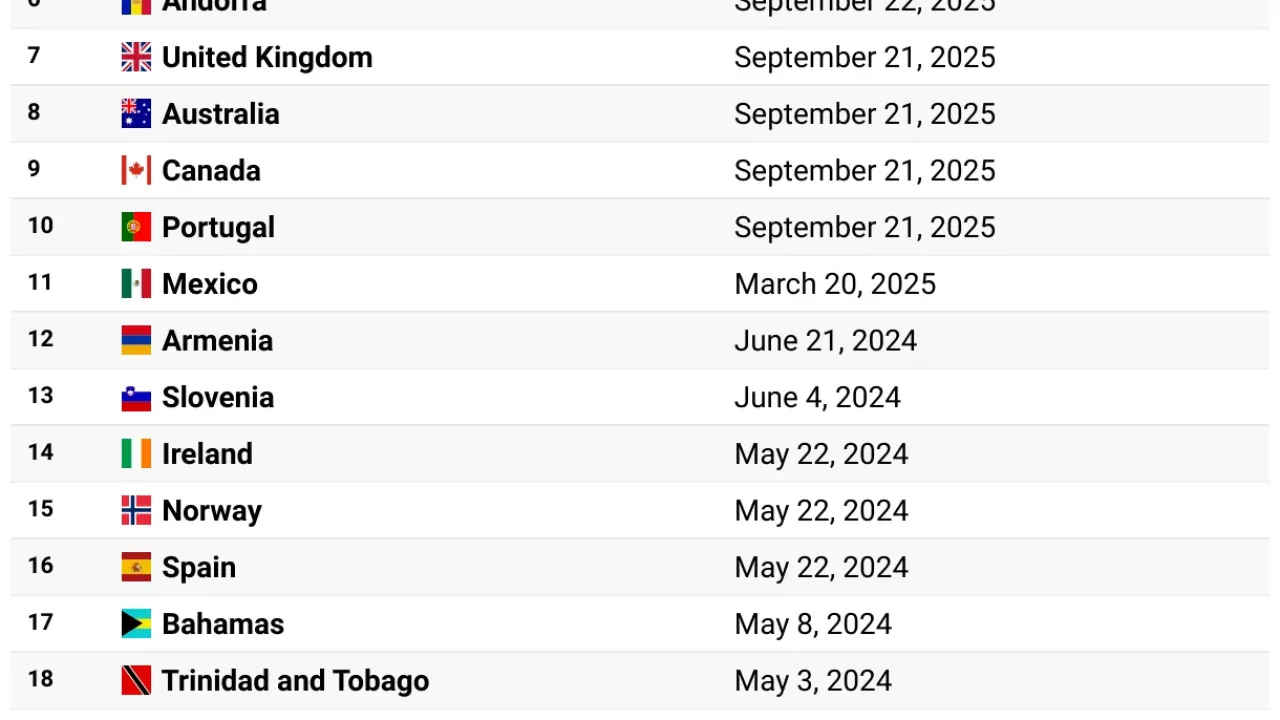The height and width of the screenshot is (720, 1280).
Task: Select the Ireland flag icon
Action: pyautogui.click(x=136, y=454)
